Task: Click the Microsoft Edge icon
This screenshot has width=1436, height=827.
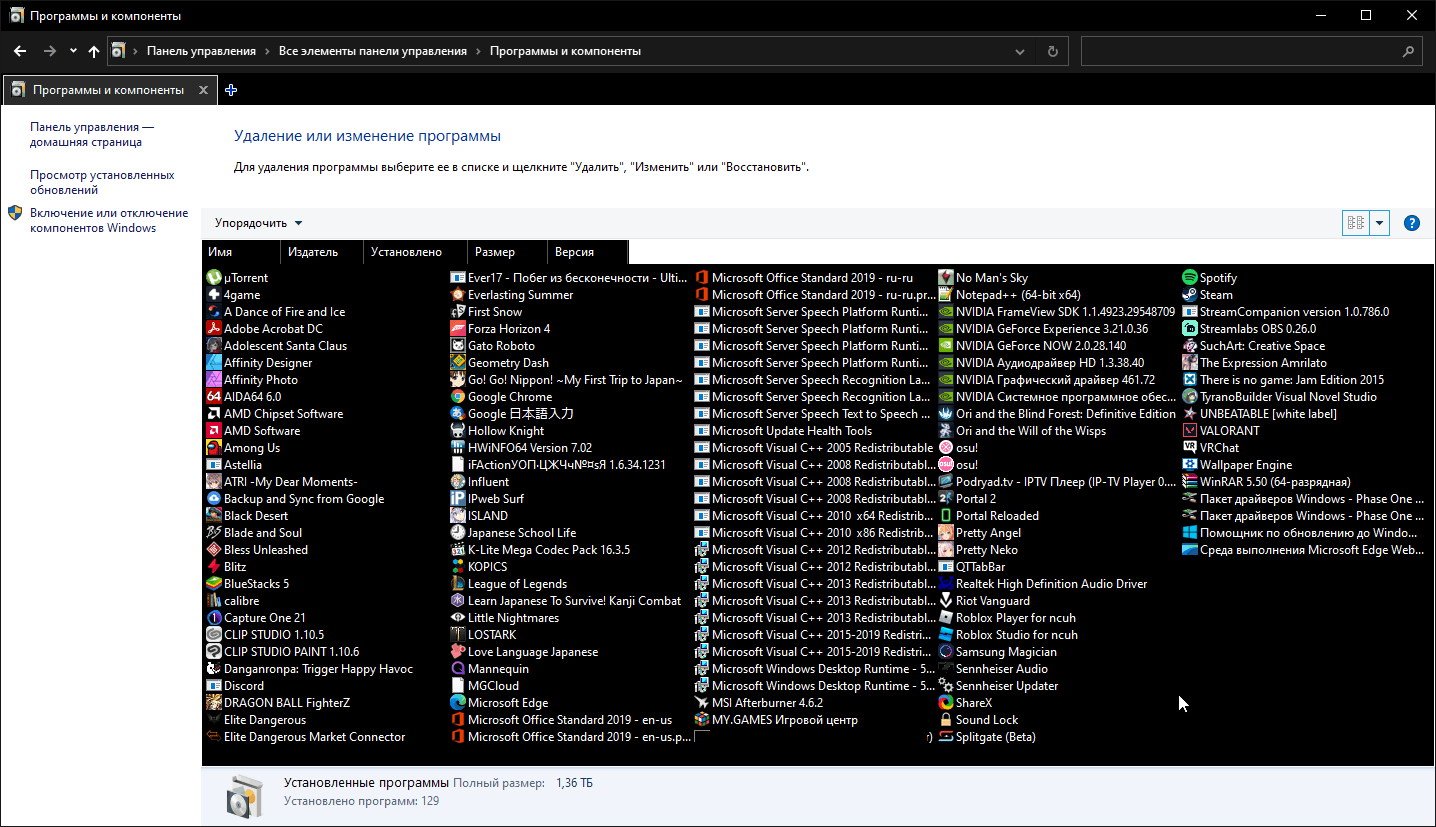Action: tap(458, 703)
